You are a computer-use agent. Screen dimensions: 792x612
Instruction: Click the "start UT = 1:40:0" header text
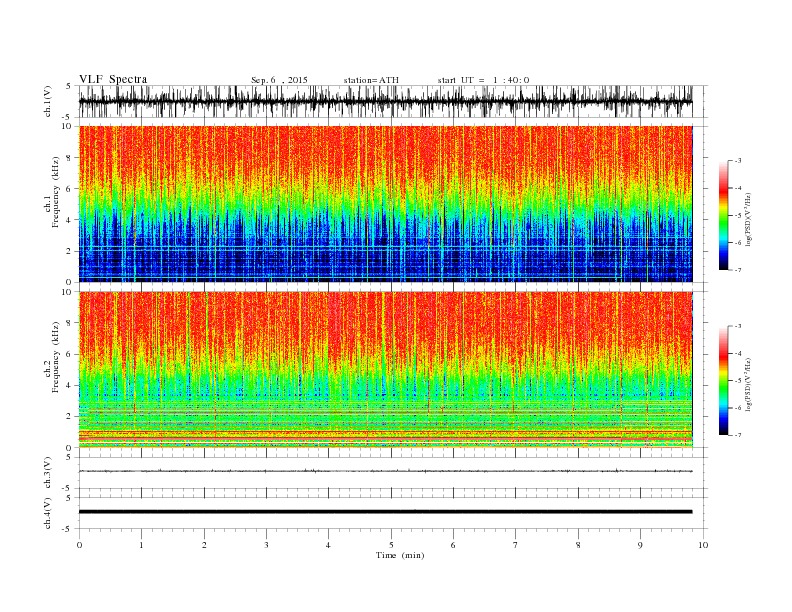(x=483, y=80)
